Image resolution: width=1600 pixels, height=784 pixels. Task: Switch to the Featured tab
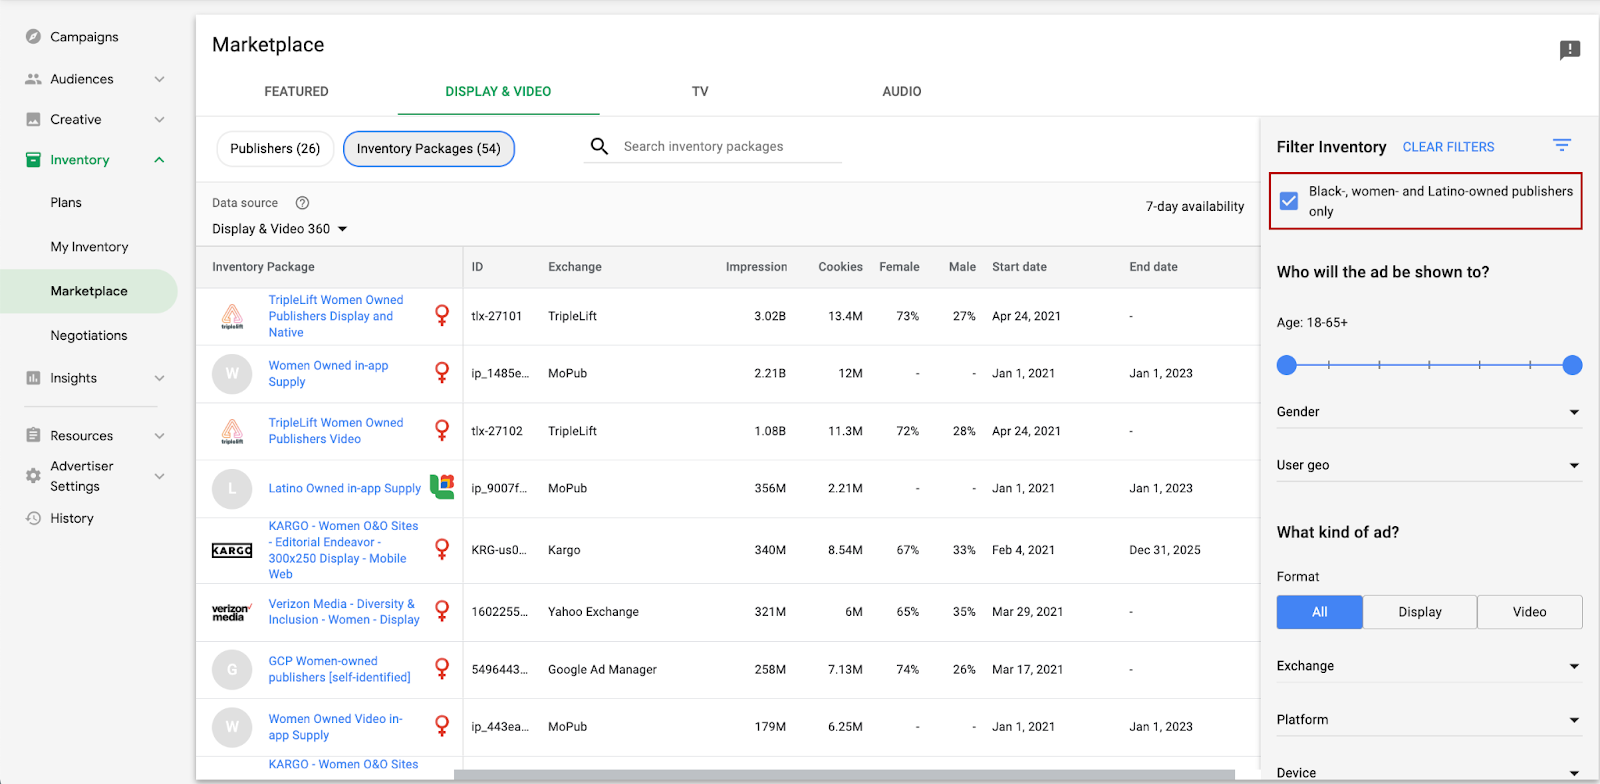pyautogui.click(x=296, y=91)
